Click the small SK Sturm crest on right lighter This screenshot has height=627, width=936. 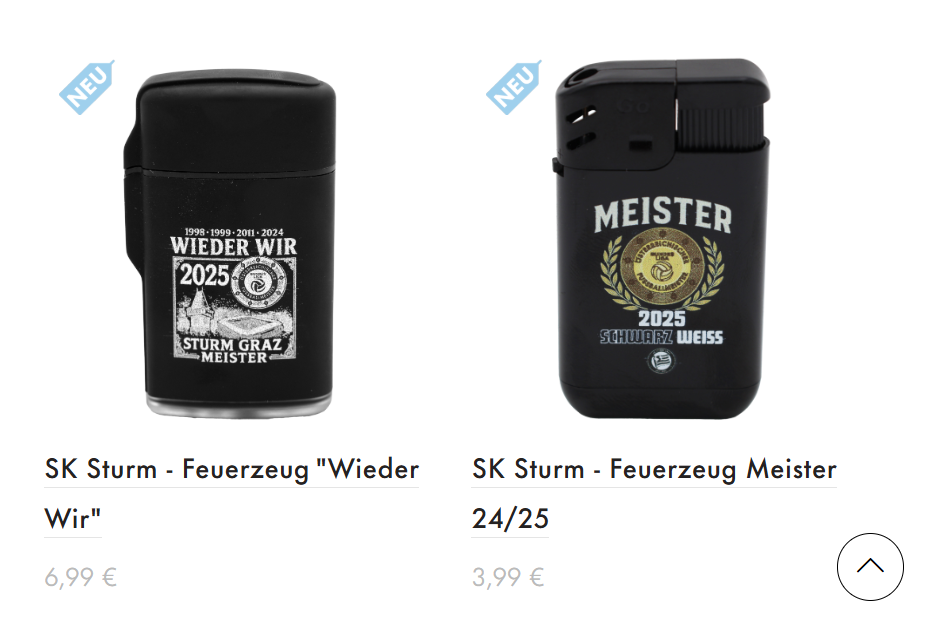click(x=661, y=361)
